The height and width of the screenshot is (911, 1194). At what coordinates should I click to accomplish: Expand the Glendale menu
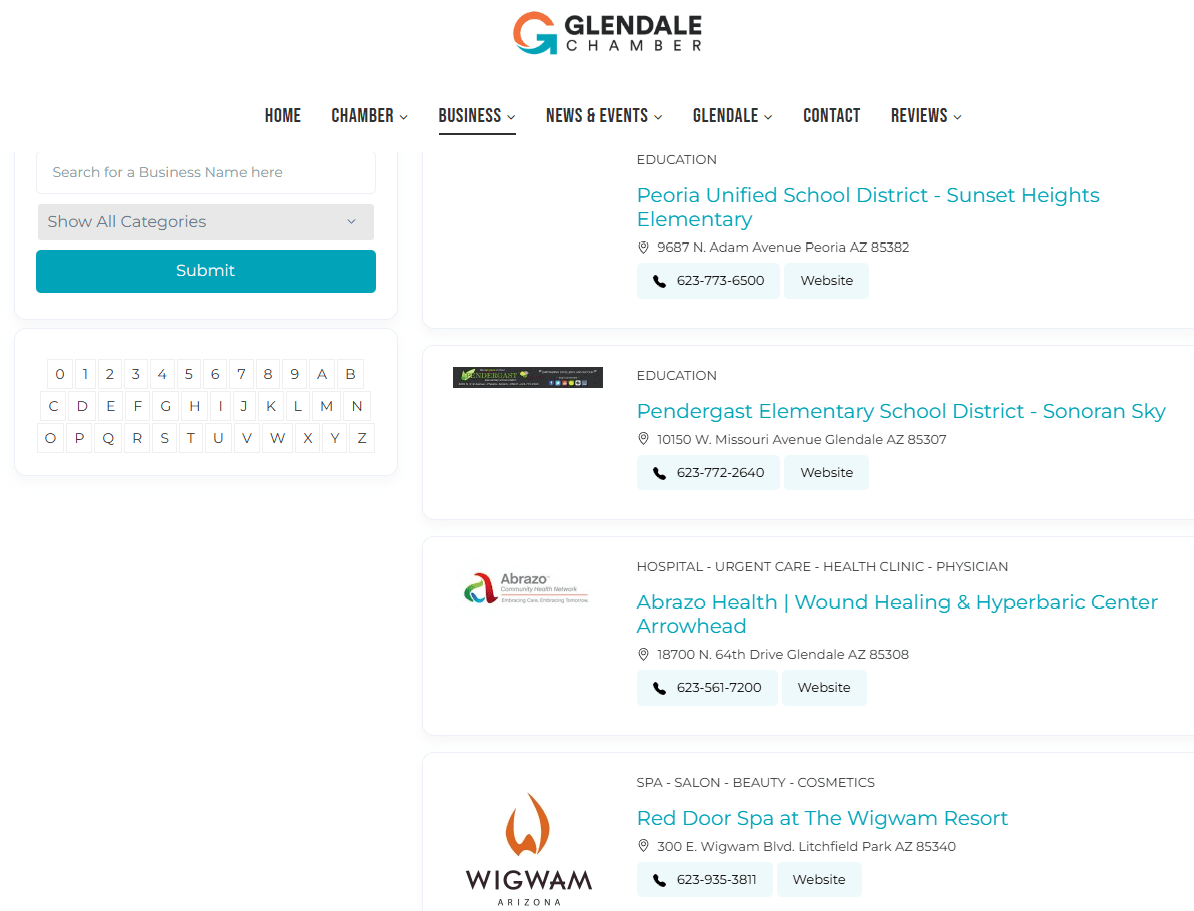[733, 116]
